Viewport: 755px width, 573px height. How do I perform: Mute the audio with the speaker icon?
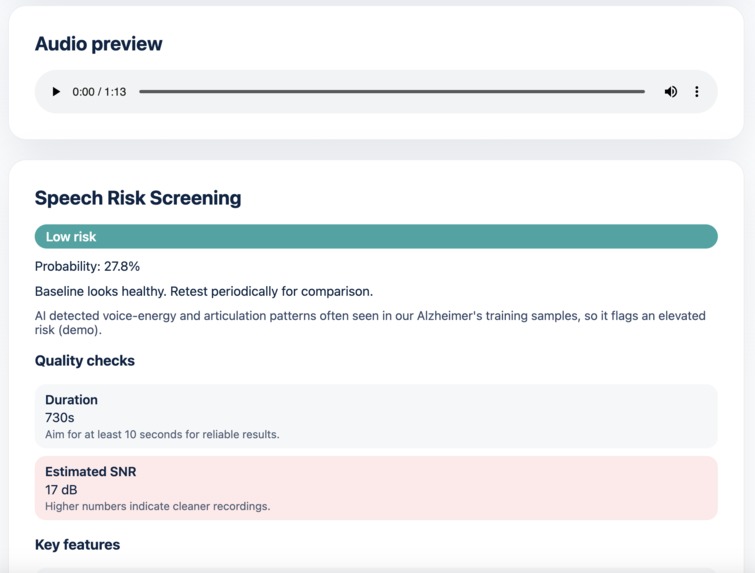[x=670, y=91]
